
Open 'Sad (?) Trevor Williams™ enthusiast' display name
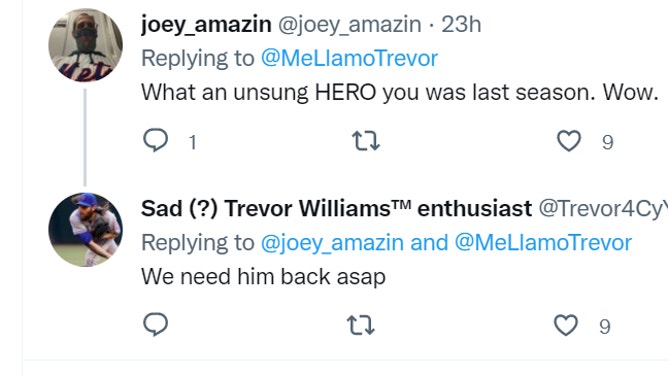[x=337, y=209]
